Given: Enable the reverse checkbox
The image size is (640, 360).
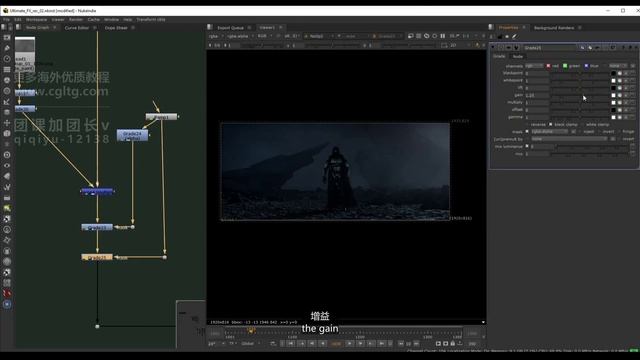Looking at the screenshot, I should 528,124.
